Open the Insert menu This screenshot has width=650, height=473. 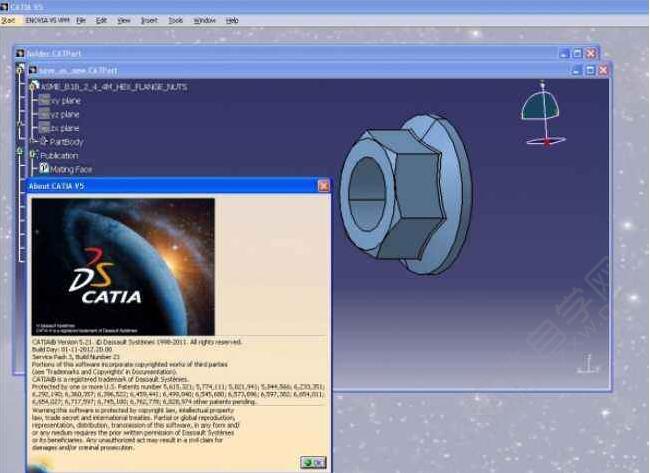[149, 20]
